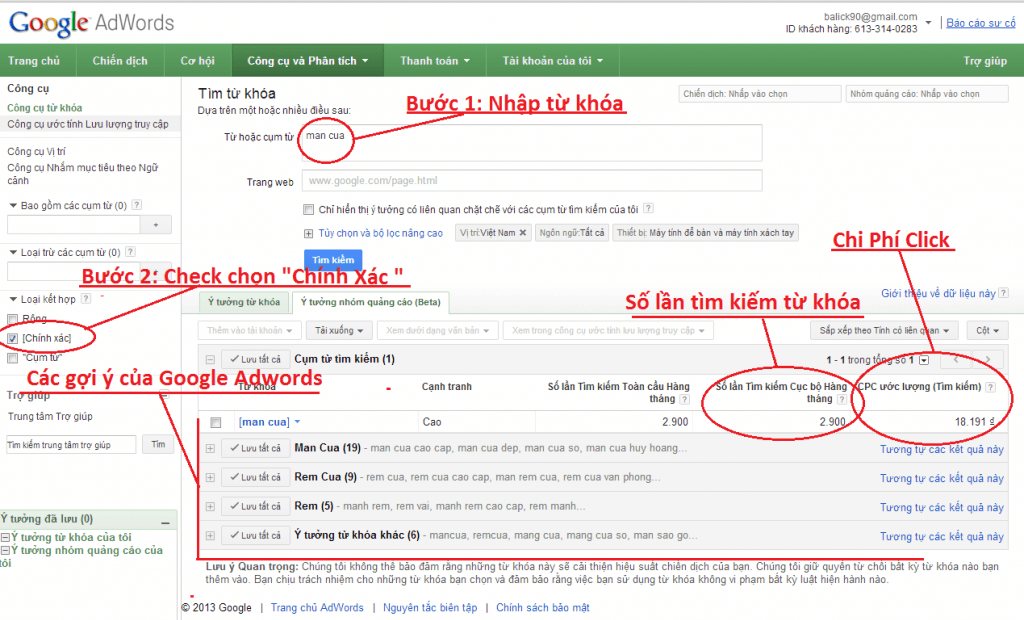The height and width of the screenshot is (620, 1024).
Task: Expand the Rem (5) ad group
Action: [x=210, y=506]
